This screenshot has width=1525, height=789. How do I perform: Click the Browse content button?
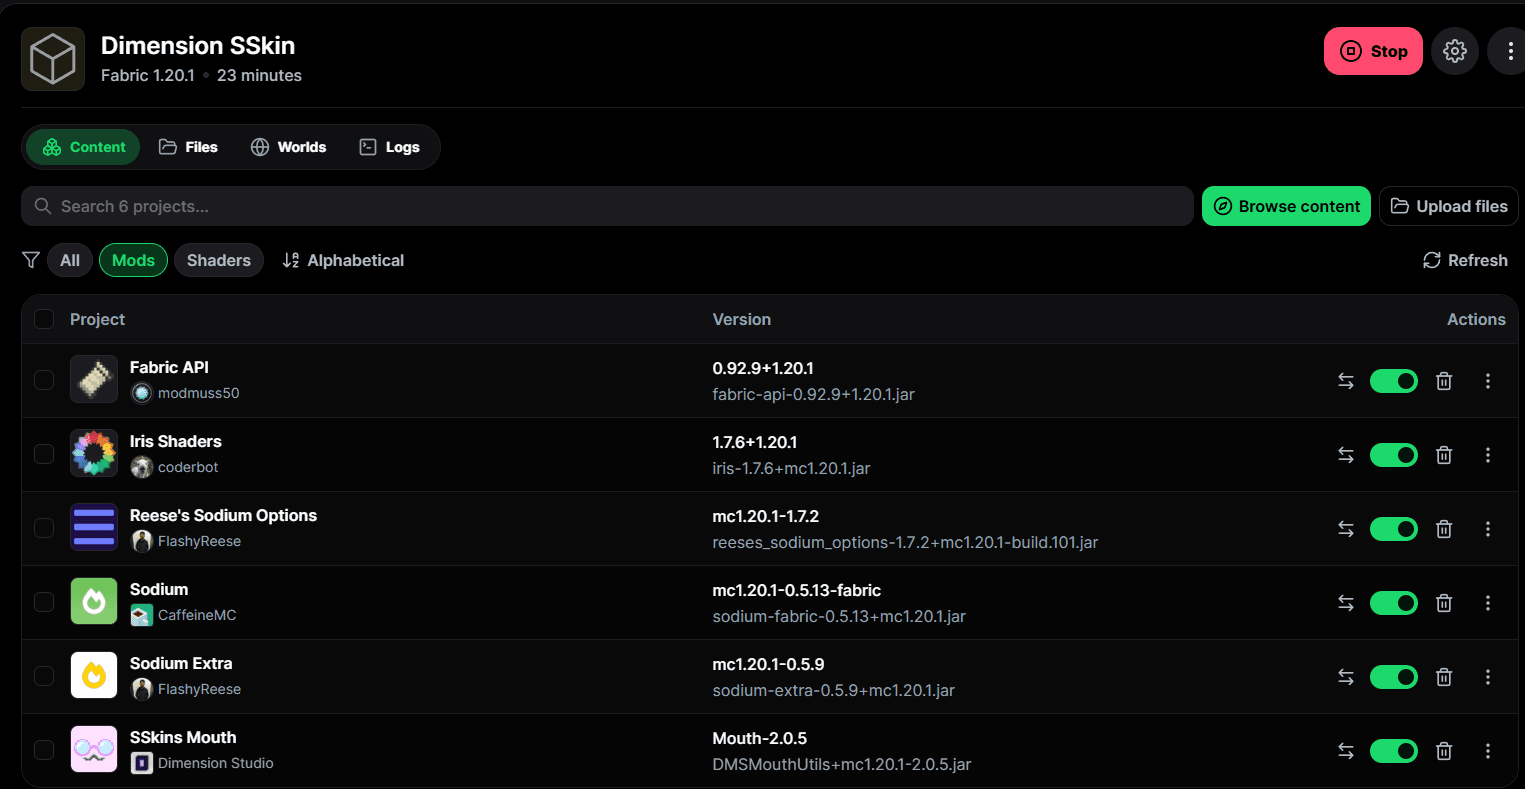pos(1286,206)
